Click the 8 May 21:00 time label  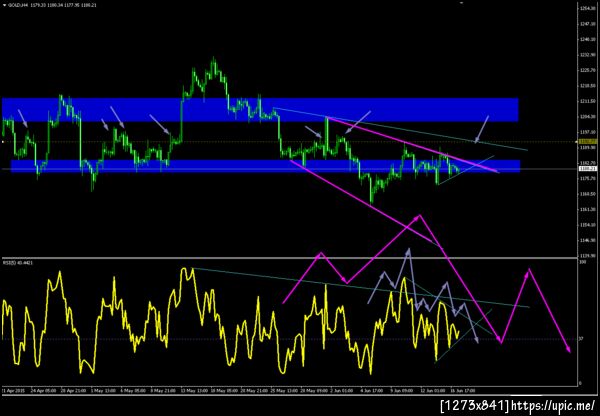pyautogui.click(x=161, y=391)
